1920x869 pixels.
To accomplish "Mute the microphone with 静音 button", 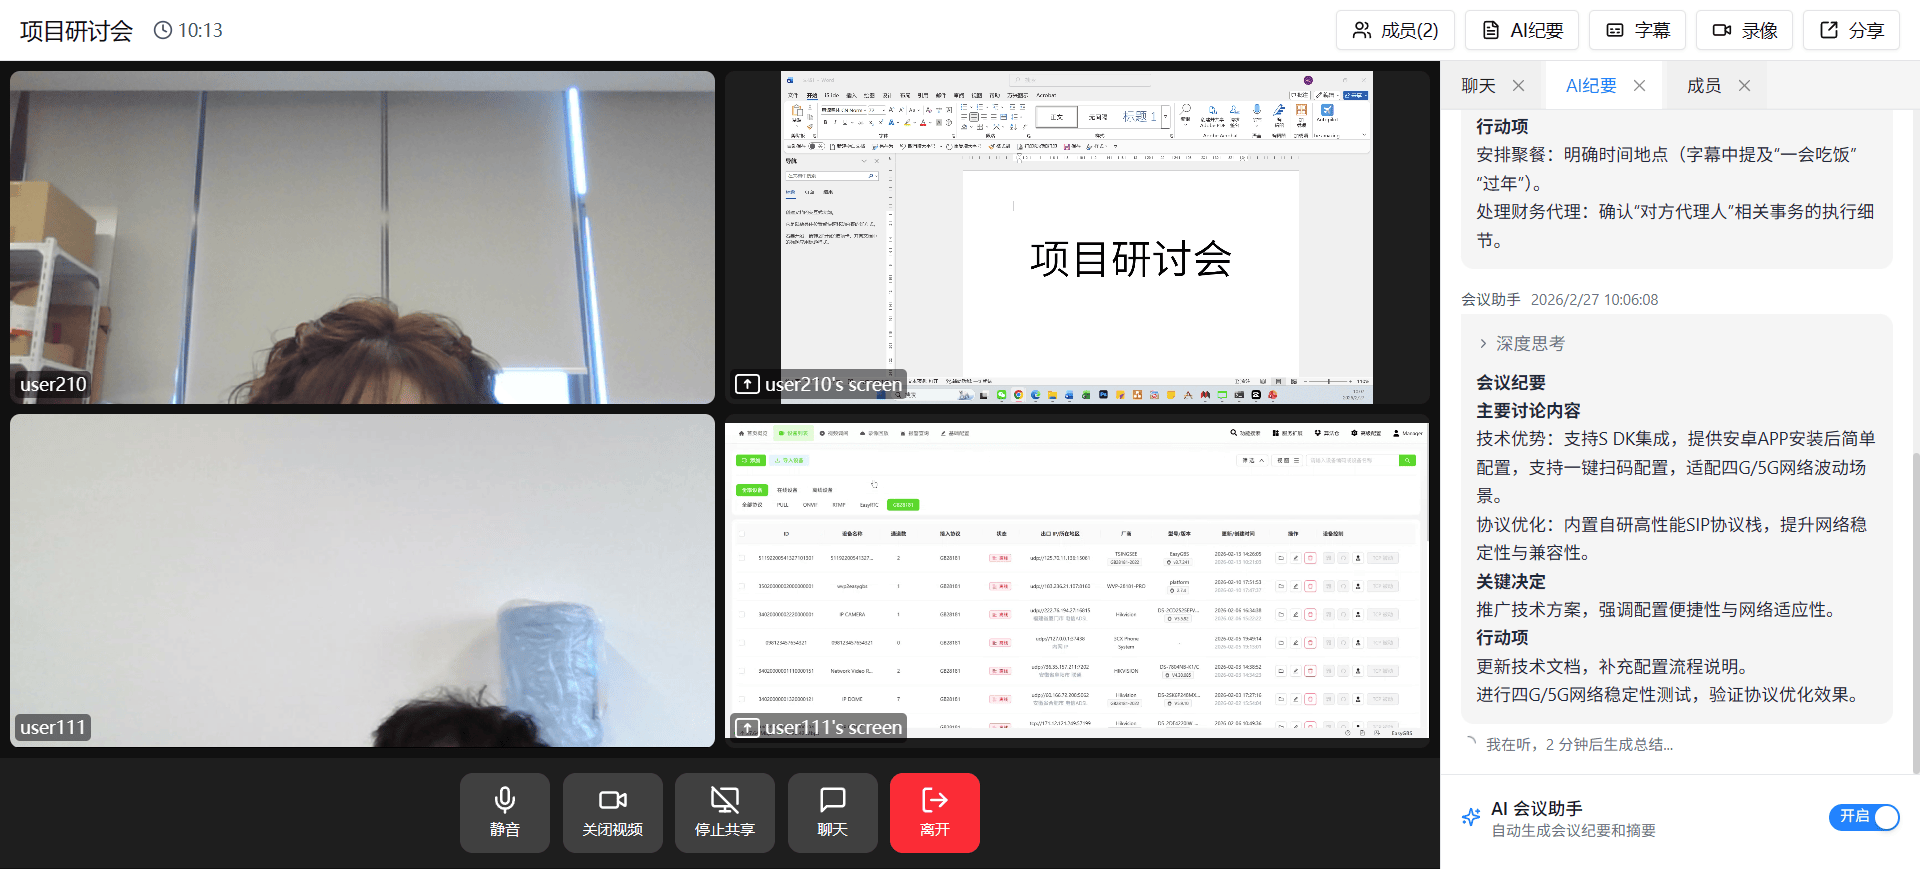I will (x=504, y=812).
